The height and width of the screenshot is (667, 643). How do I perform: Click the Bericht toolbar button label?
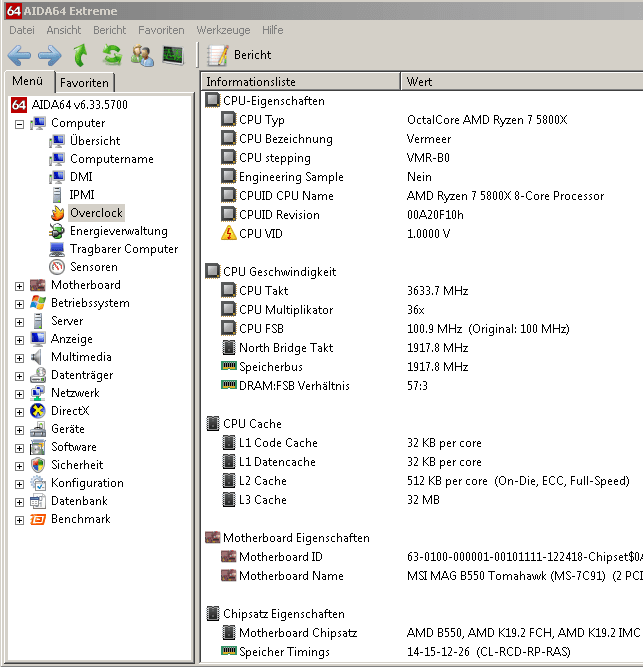(252, 55)
